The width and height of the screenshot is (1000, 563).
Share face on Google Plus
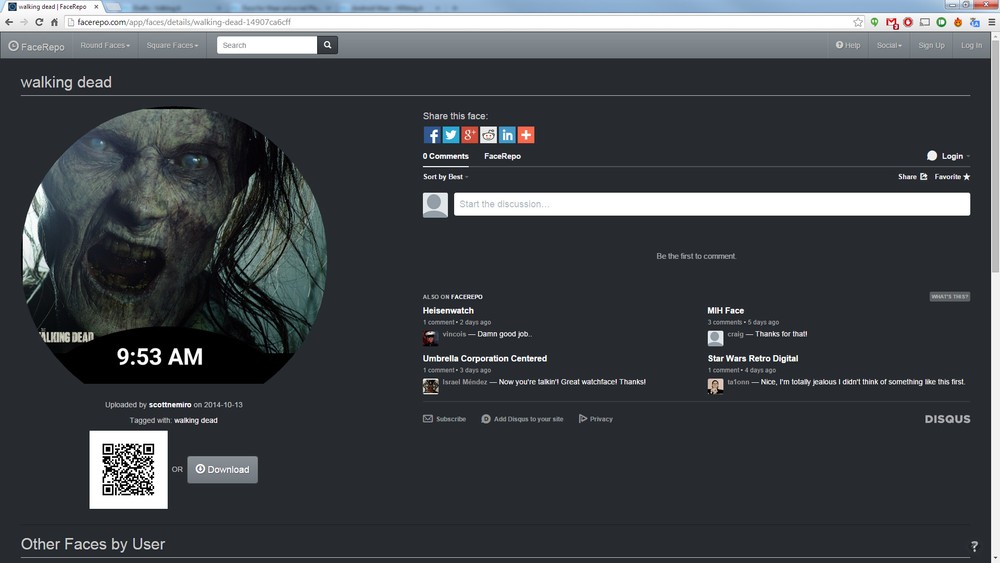(469, 135)
